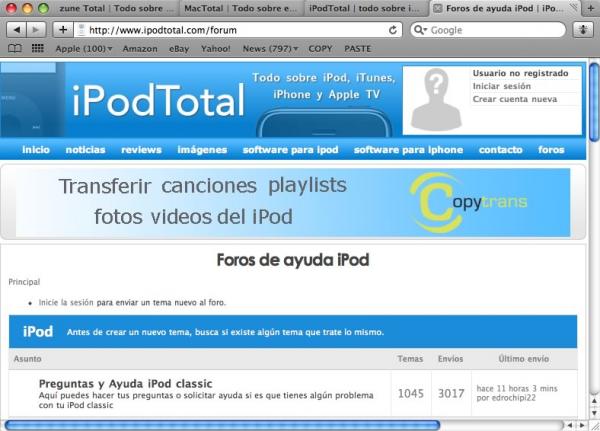Select the Foros de ayuda iPod tab
Screen dimensions: 600x431
click(505, 8)
